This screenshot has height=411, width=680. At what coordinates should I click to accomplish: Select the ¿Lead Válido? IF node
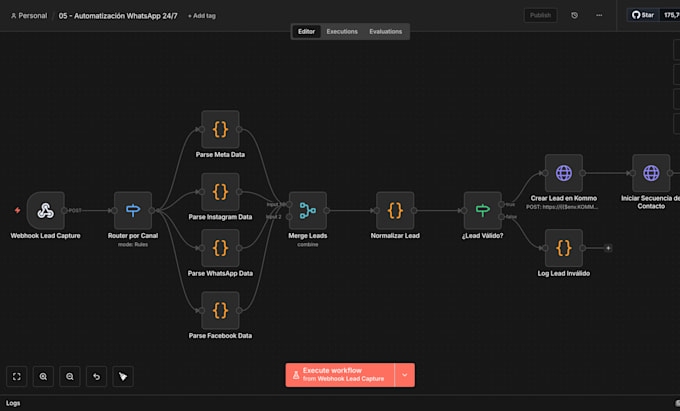(483, 211)
